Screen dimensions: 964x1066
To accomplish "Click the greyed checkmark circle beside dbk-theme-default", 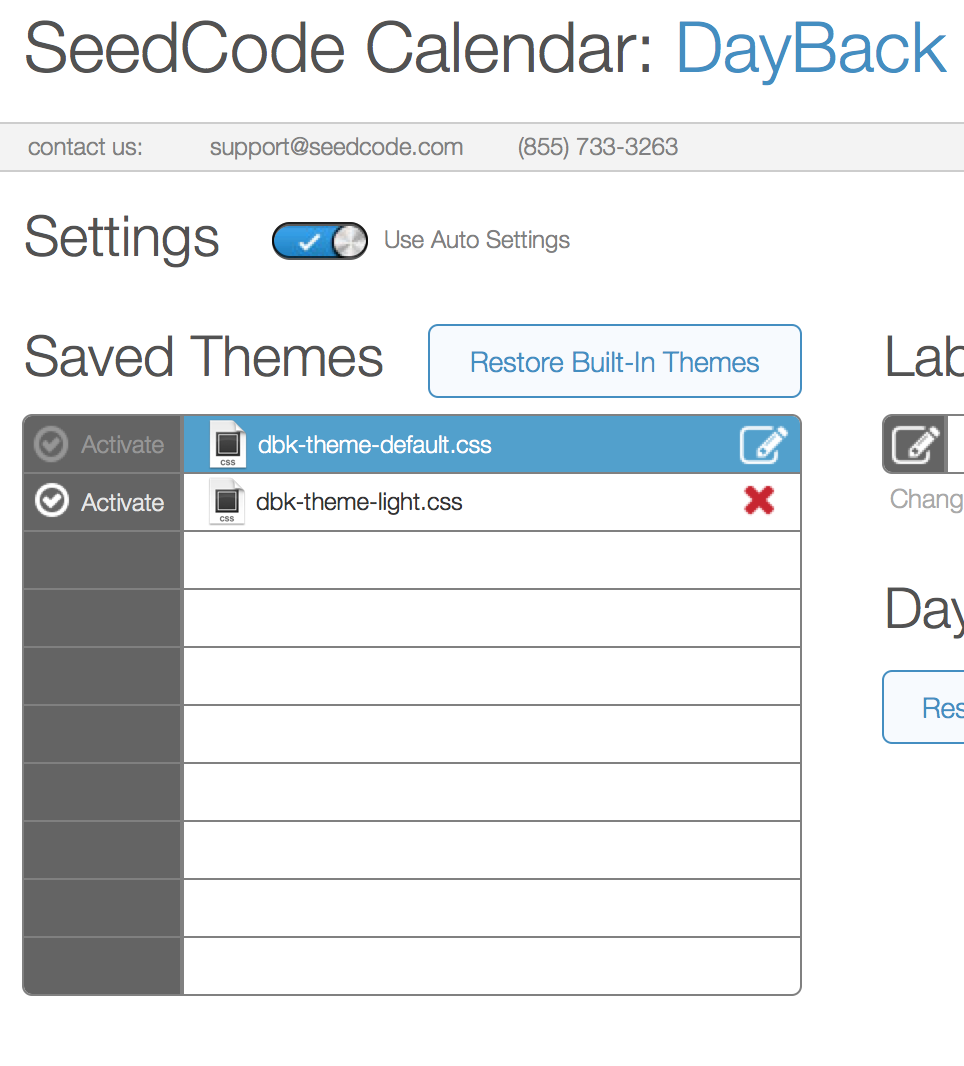I will pos(52,444).
